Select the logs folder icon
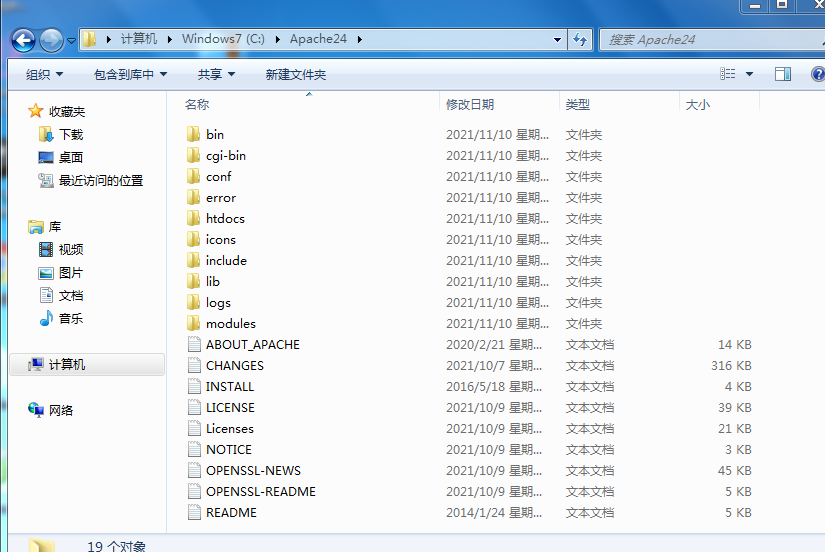 coord(194,303)
